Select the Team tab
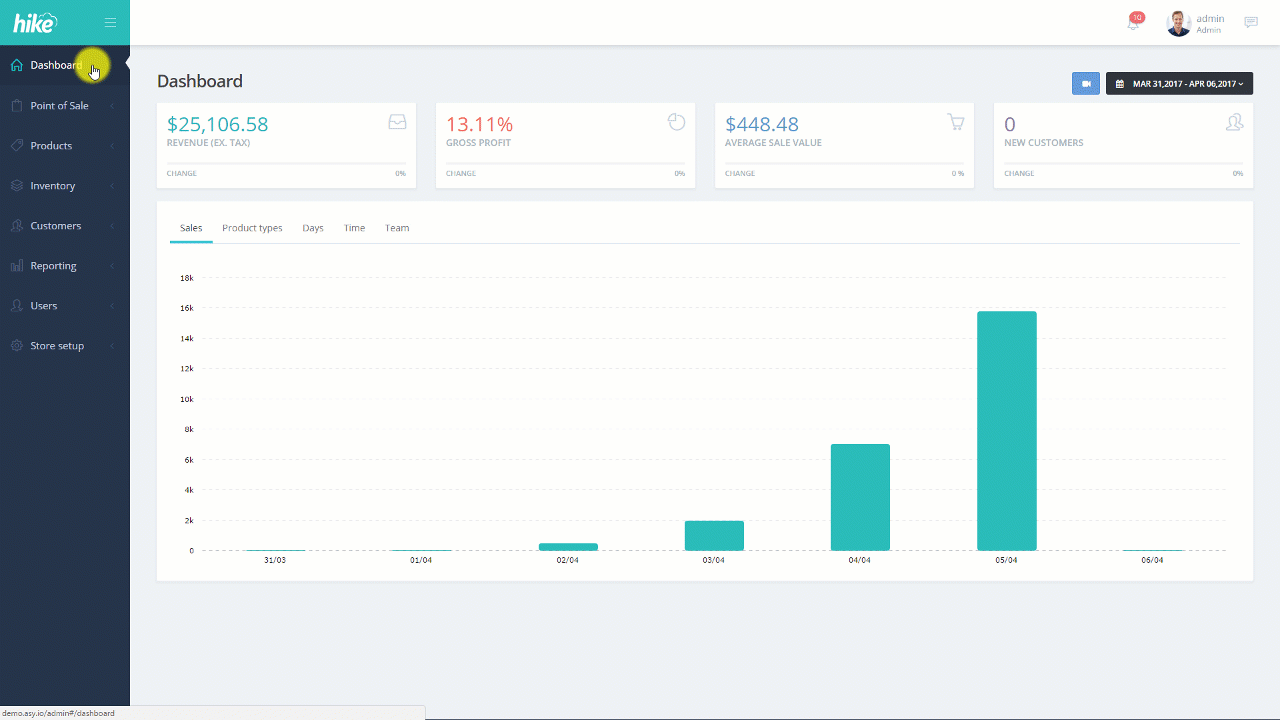The width and height of the screenshot is (1280, 720). pyautogui.click(x=397, y=228)
